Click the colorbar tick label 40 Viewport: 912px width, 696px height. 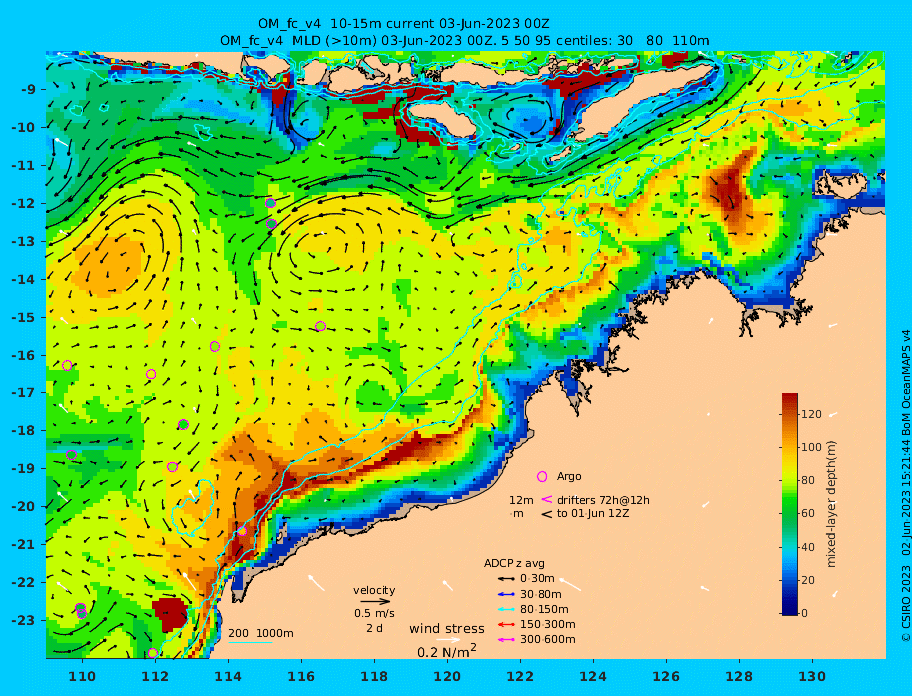pos(808,547)
